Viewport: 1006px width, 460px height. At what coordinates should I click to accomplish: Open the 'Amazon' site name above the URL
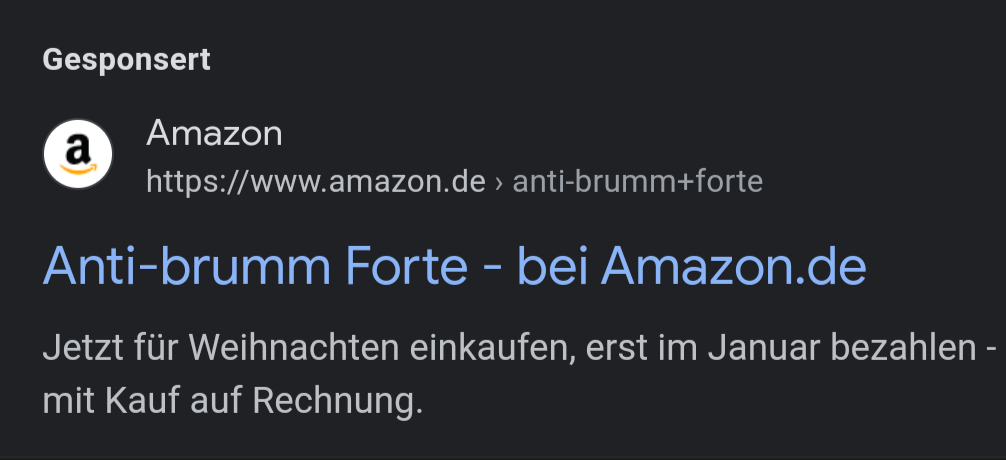[x=214, y=133]
